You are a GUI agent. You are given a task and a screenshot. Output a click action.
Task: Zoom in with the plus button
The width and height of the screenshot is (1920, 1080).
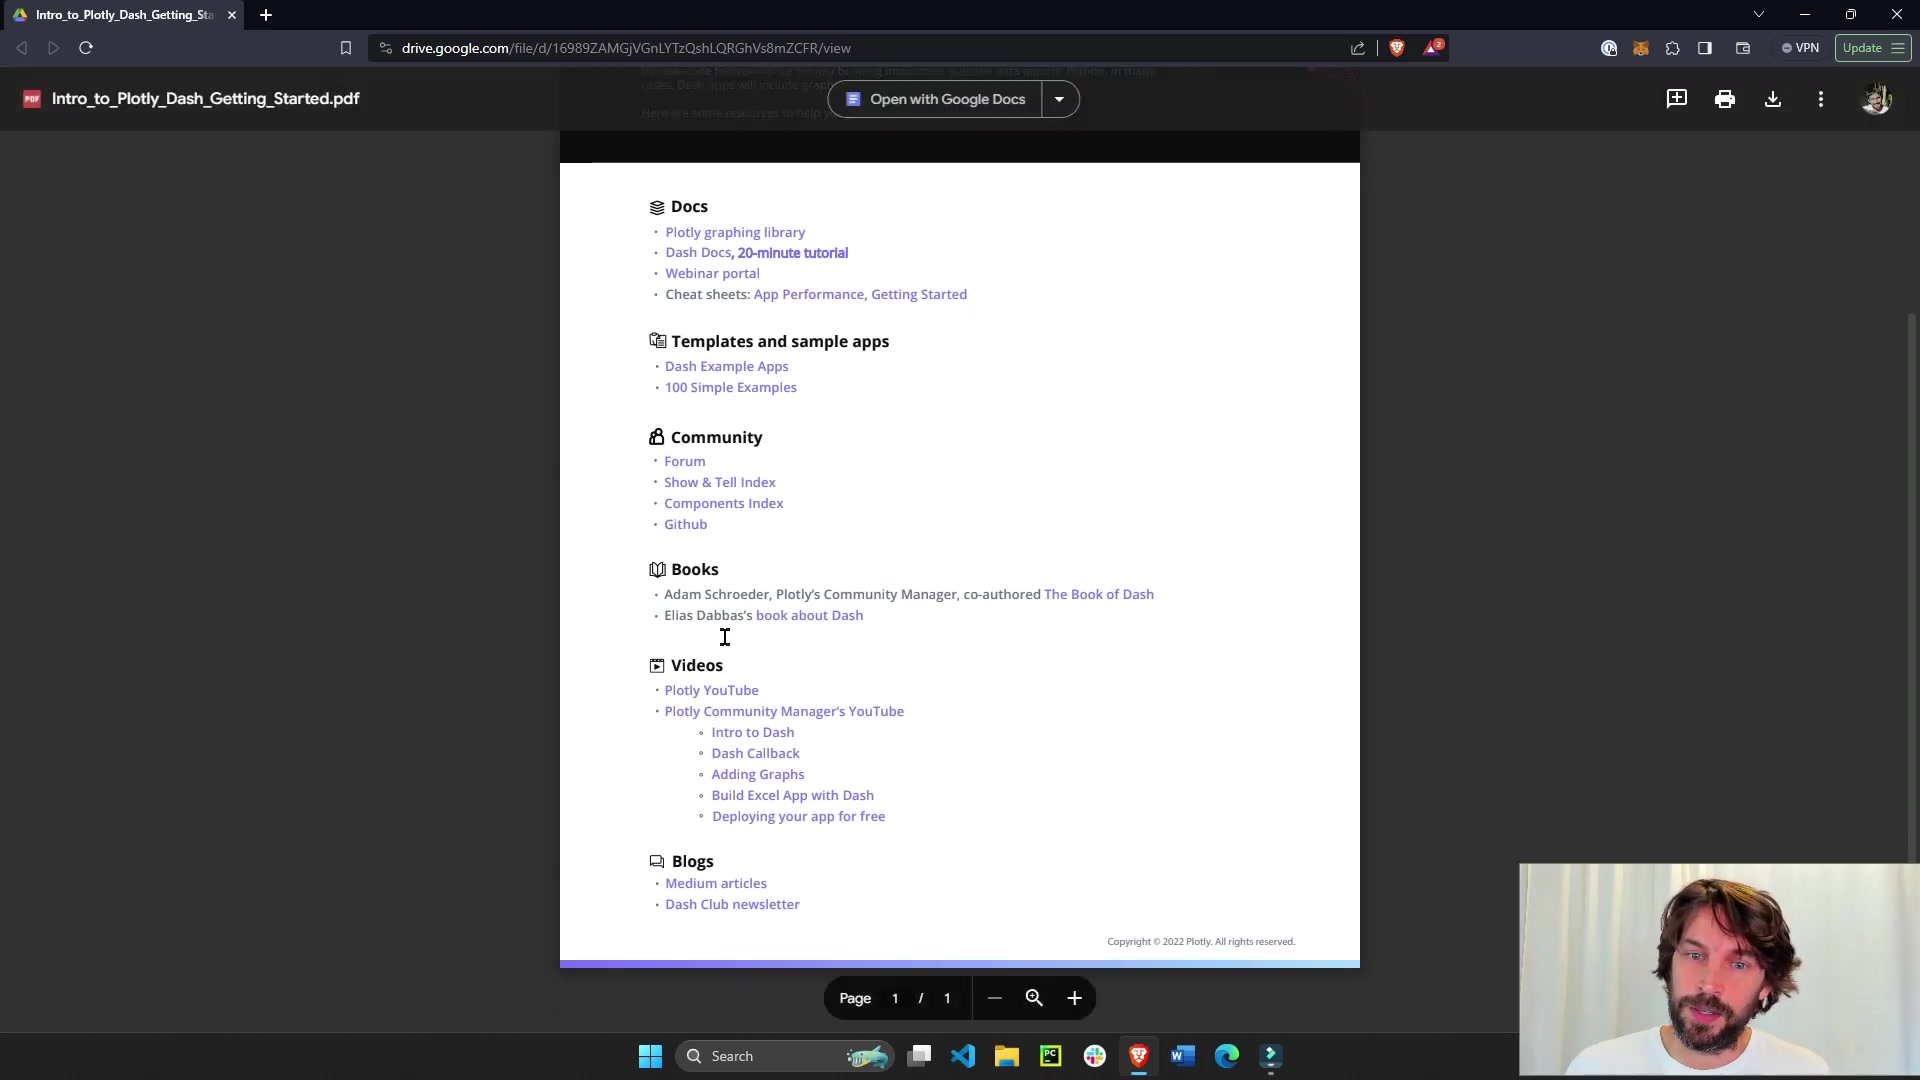pos(1074,998)
